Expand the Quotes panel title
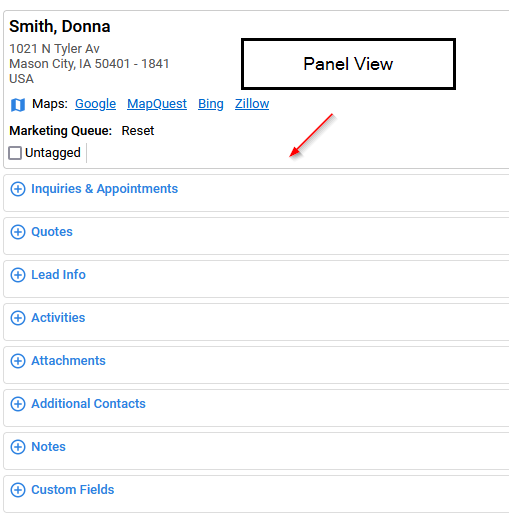This screenshot has width=509, height=528. (x=52, y=232)
